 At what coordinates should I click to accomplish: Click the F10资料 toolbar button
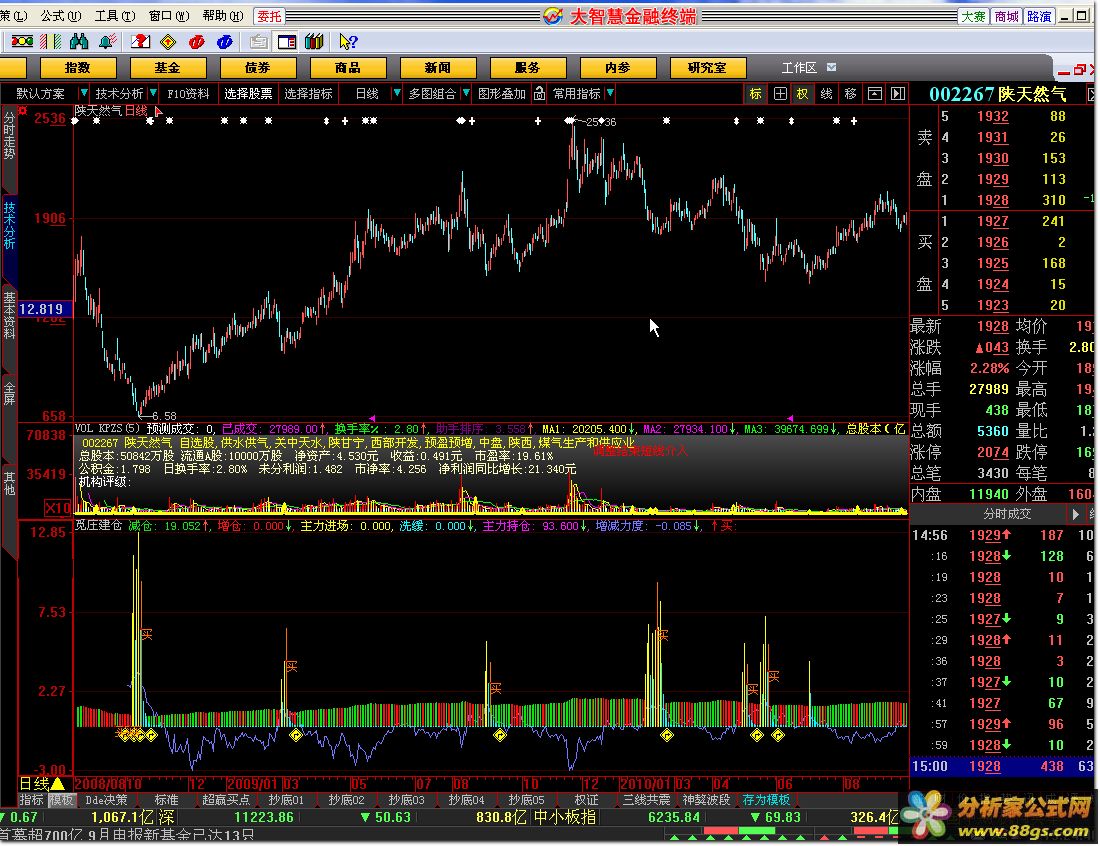[x=188, y=93]
